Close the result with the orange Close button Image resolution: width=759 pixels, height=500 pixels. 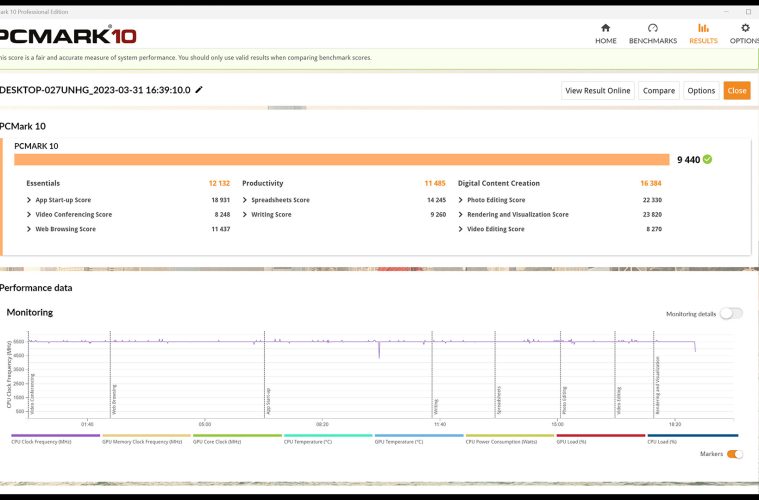click(737, 91)
